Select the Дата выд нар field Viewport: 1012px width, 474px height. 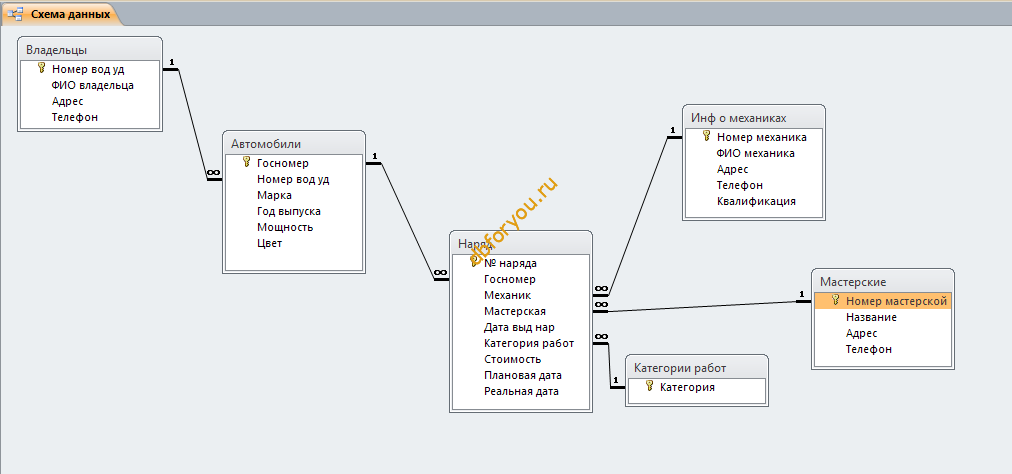coord(521,327)
